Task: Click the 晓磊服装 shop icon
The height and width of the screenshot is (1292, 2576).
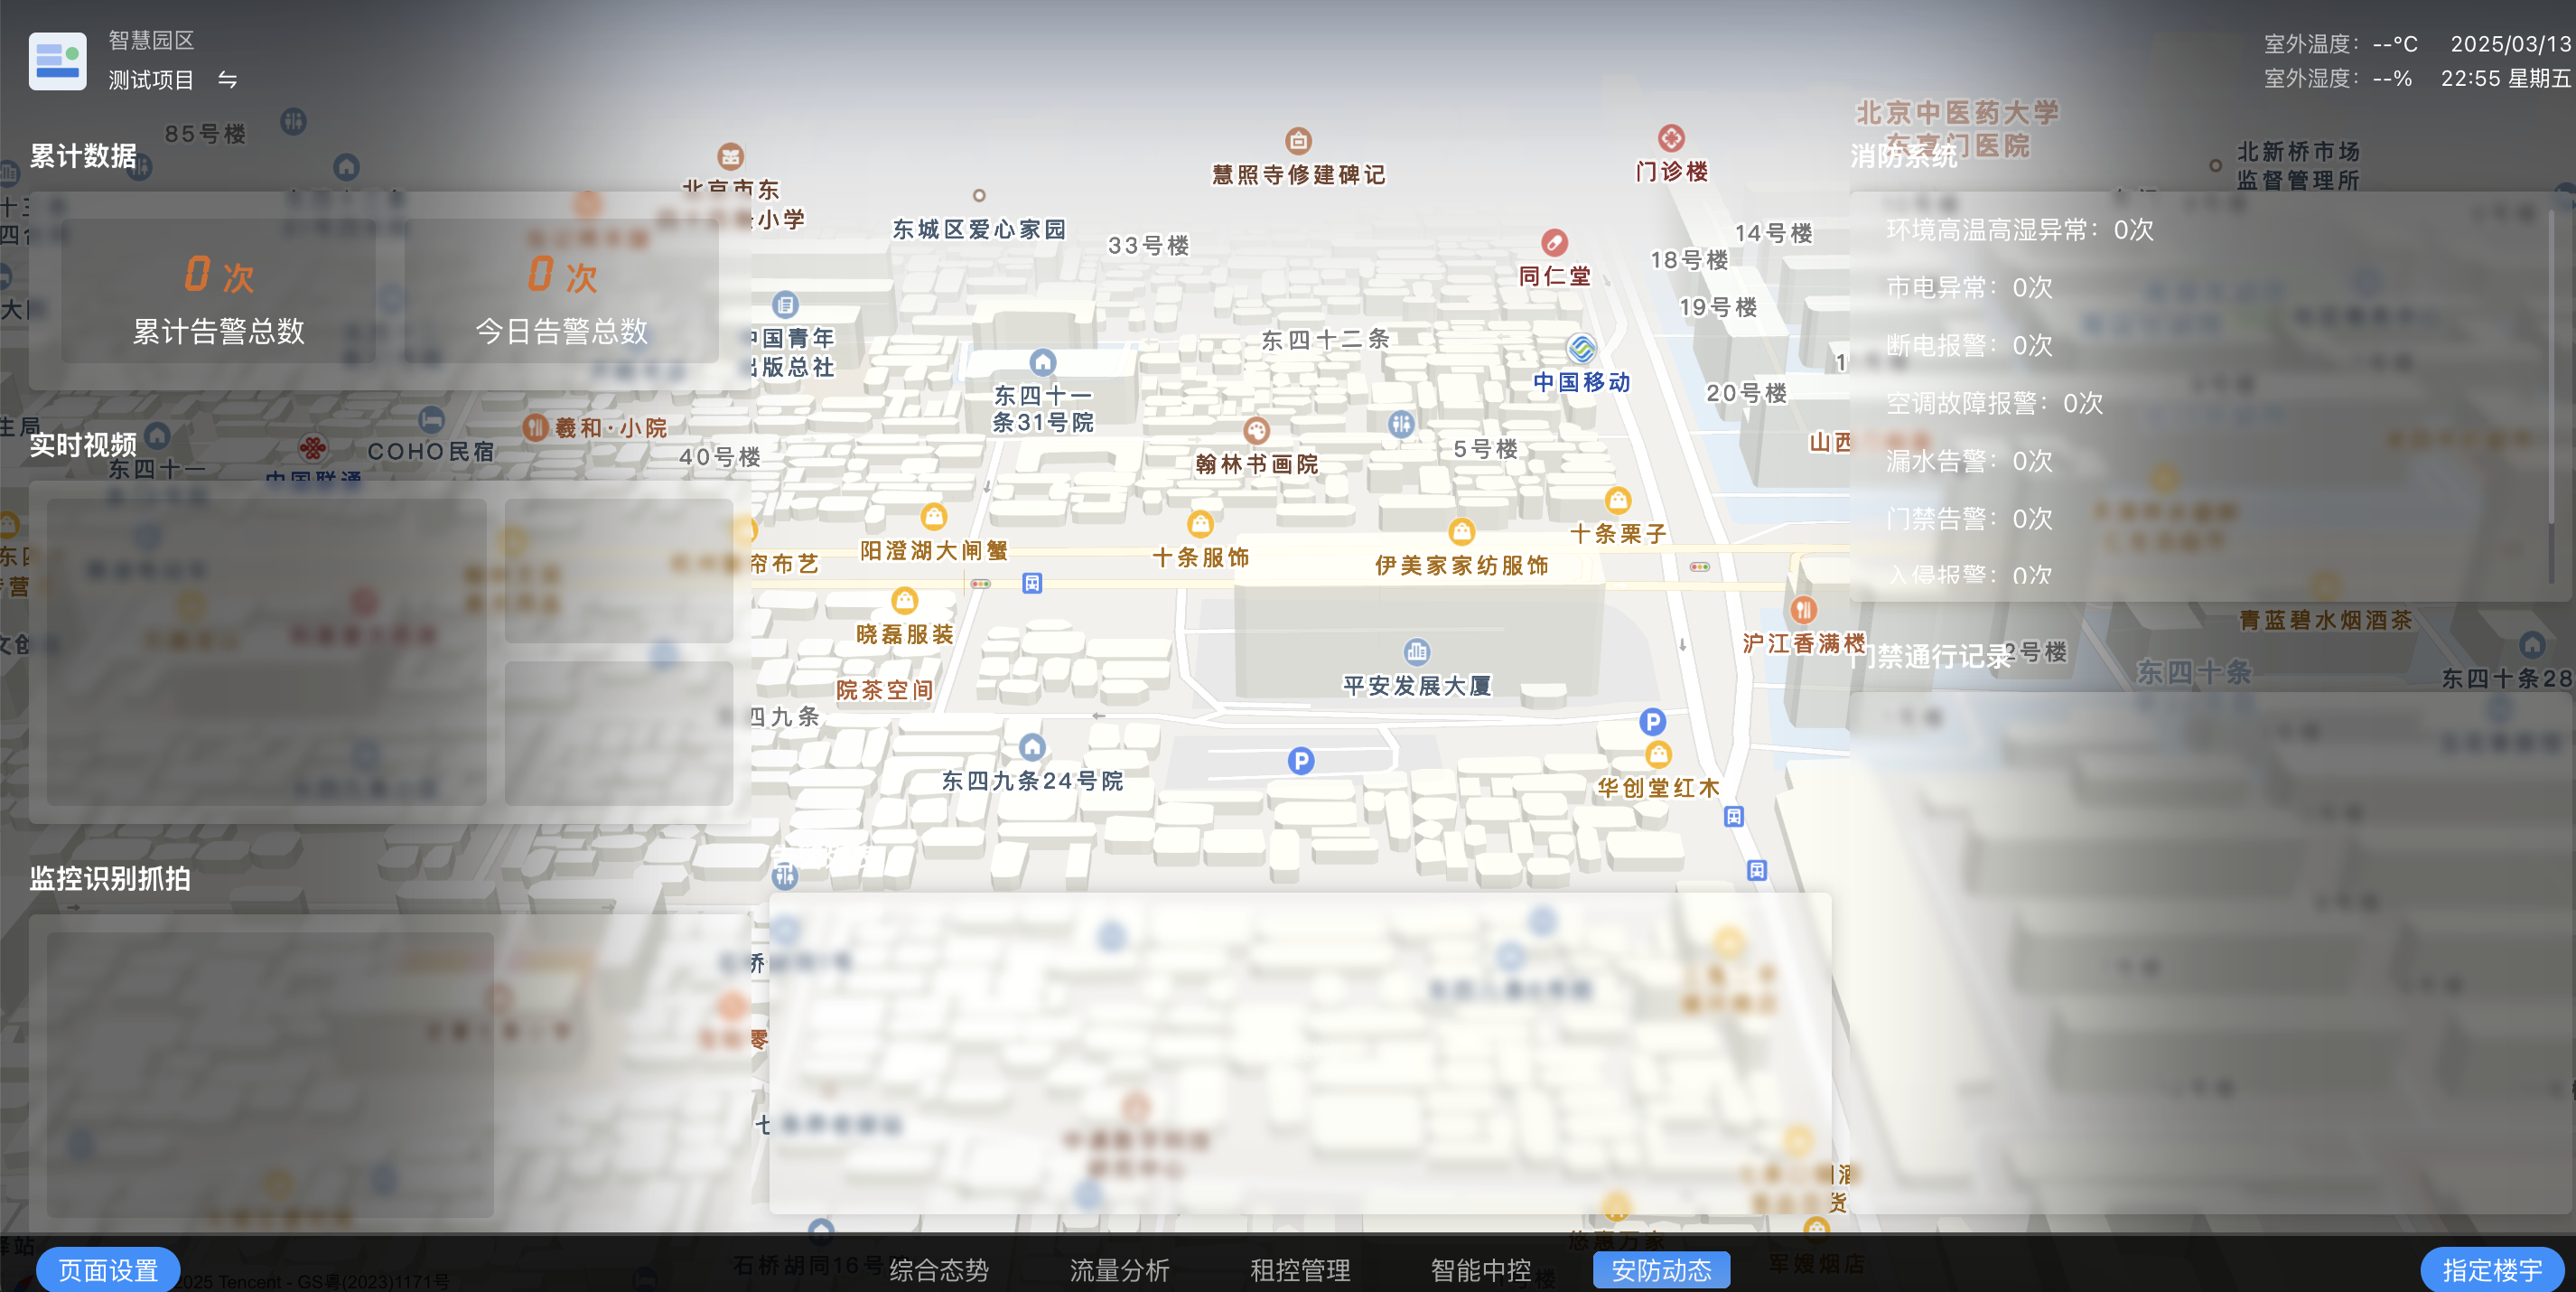Action: pos(904,601)
